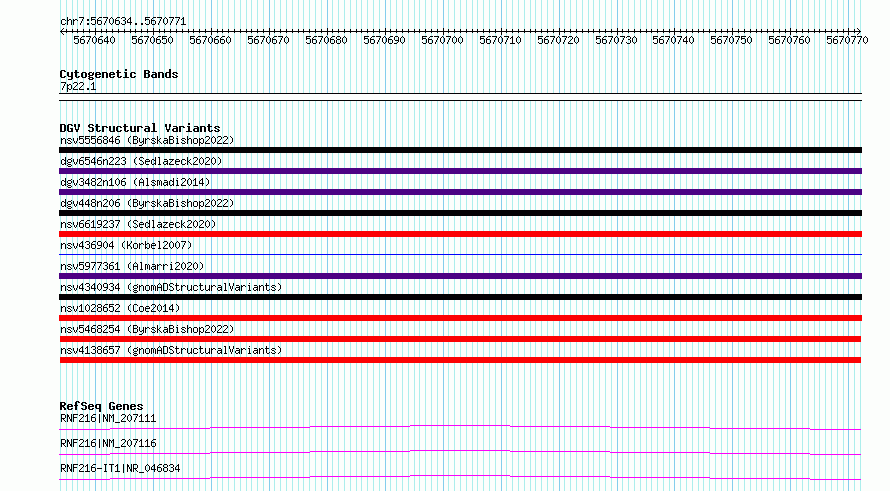Click the chr7:5670634..5670771 region label

pyautogui.click(x=123, y=22)
